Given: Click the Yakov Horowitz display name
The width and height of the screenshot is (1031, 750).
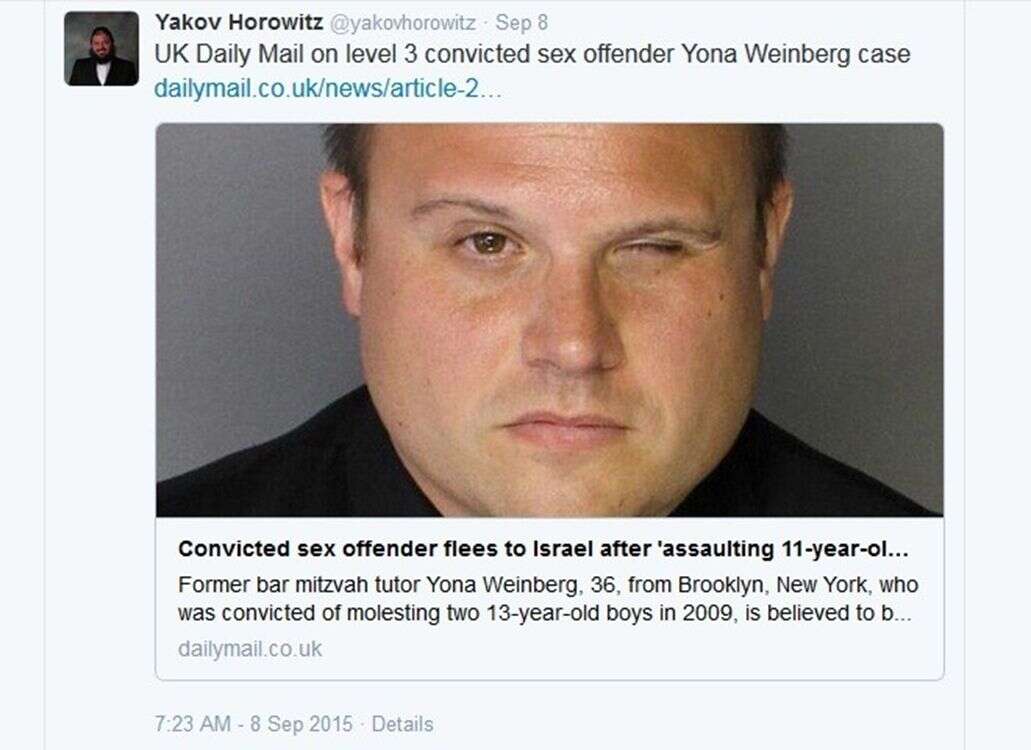Looking at the screenshot, I should point(239,22).
